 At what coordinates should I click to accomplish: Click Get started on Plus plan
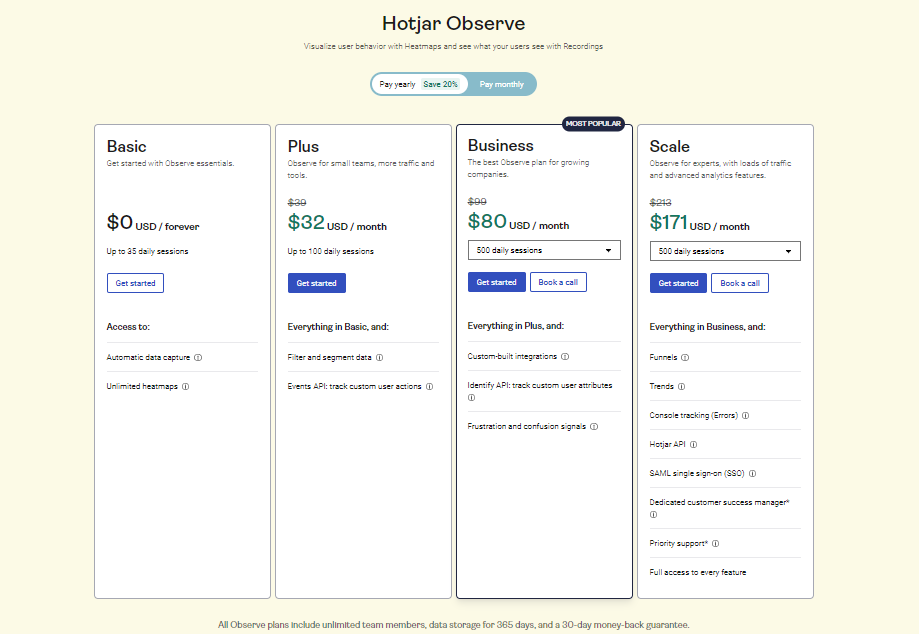pos(316,283)
